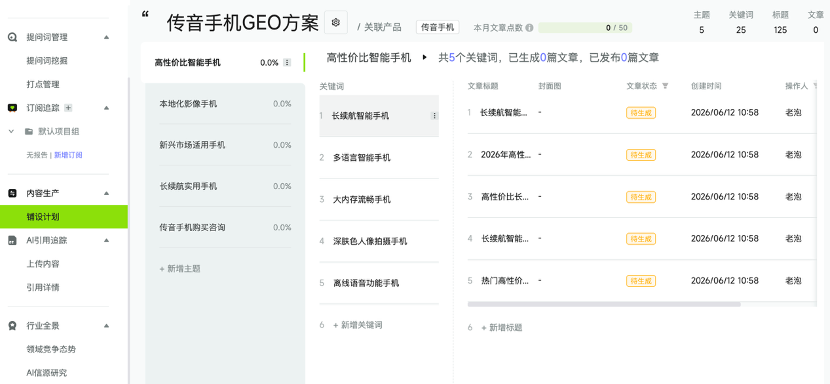Click the 新增订阅 link
The height and width of the screenshot is (384, 830).
(68, 155)
